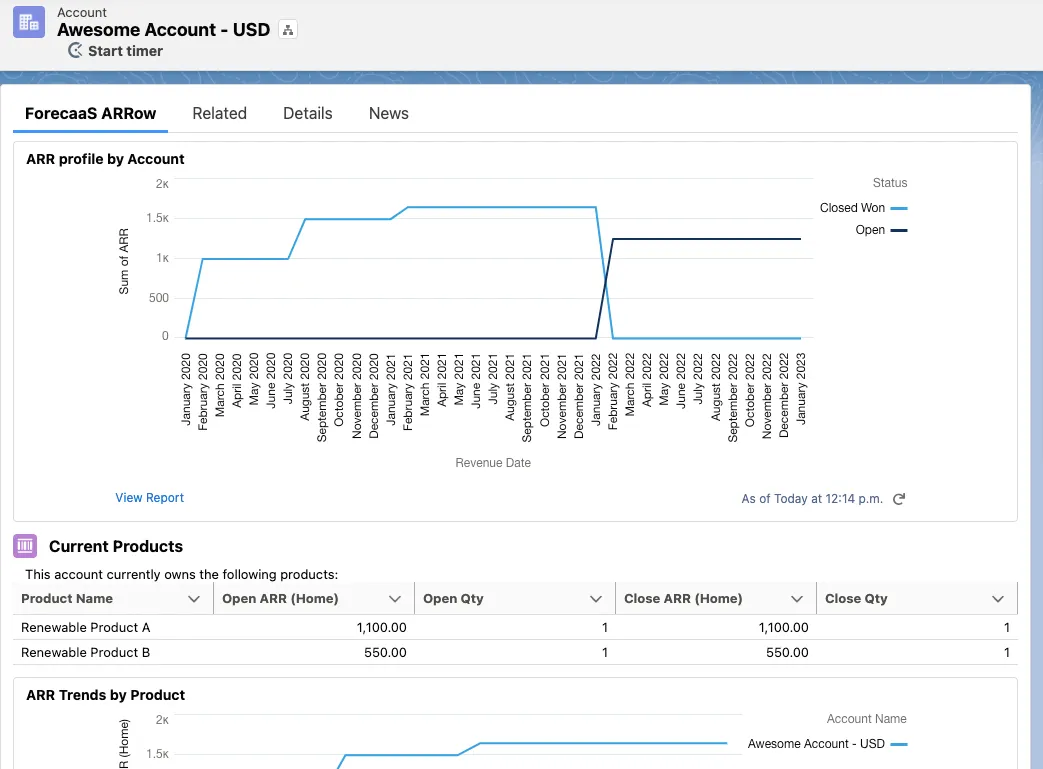Image resolution: width=1043 pixels, height=769 pixels.
Task: Click the ARR Trends by Product heading
Action: [x=105, y=695]
